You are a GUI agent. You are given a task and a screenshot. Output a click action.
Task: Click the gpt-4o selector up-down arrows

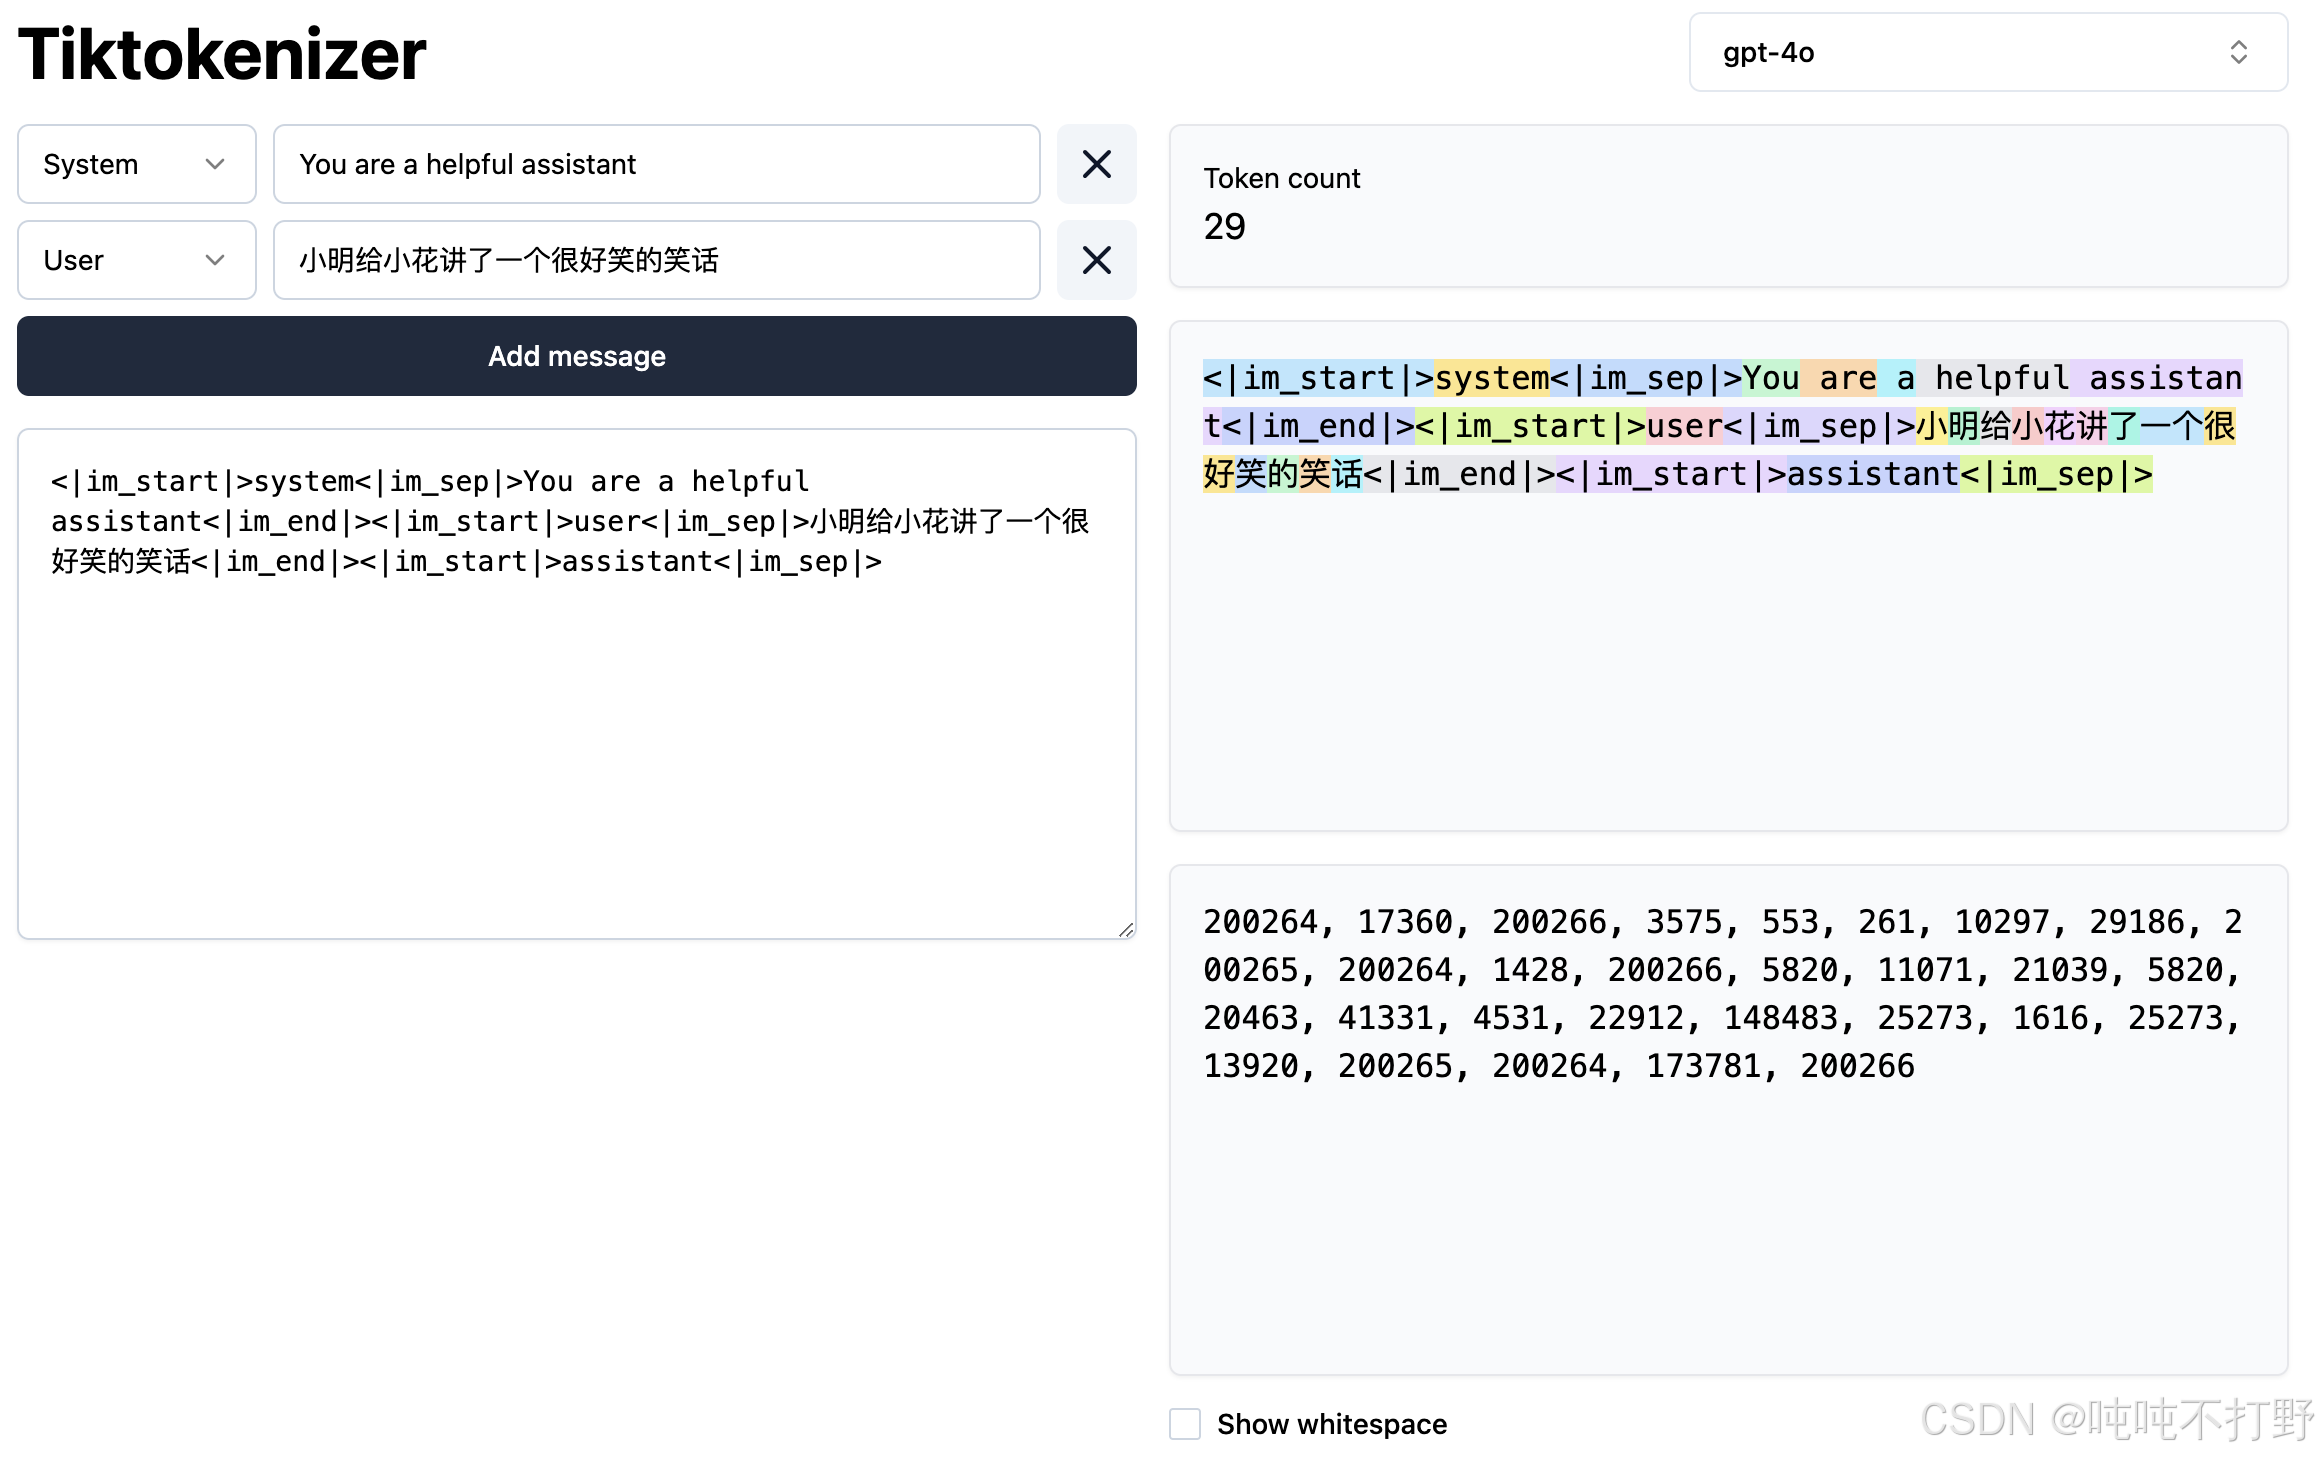point(2238,52)
